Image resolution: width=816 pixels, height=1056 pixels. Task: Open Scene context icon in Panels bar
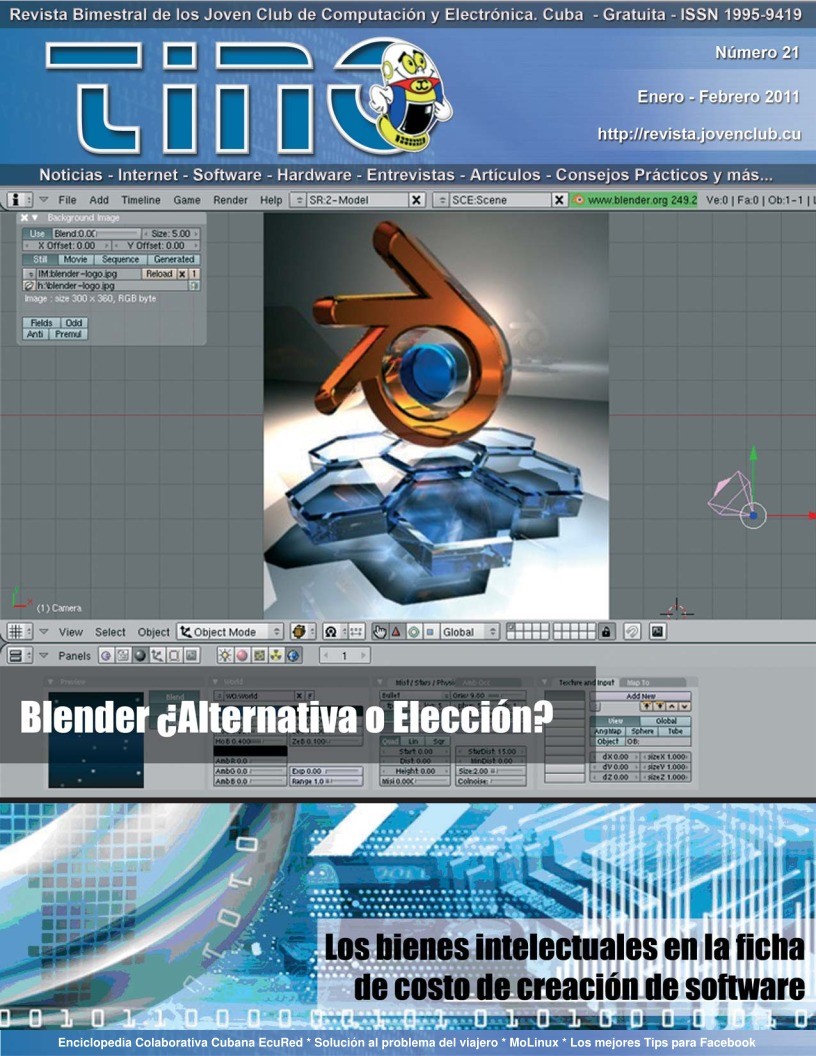(191, 655)
